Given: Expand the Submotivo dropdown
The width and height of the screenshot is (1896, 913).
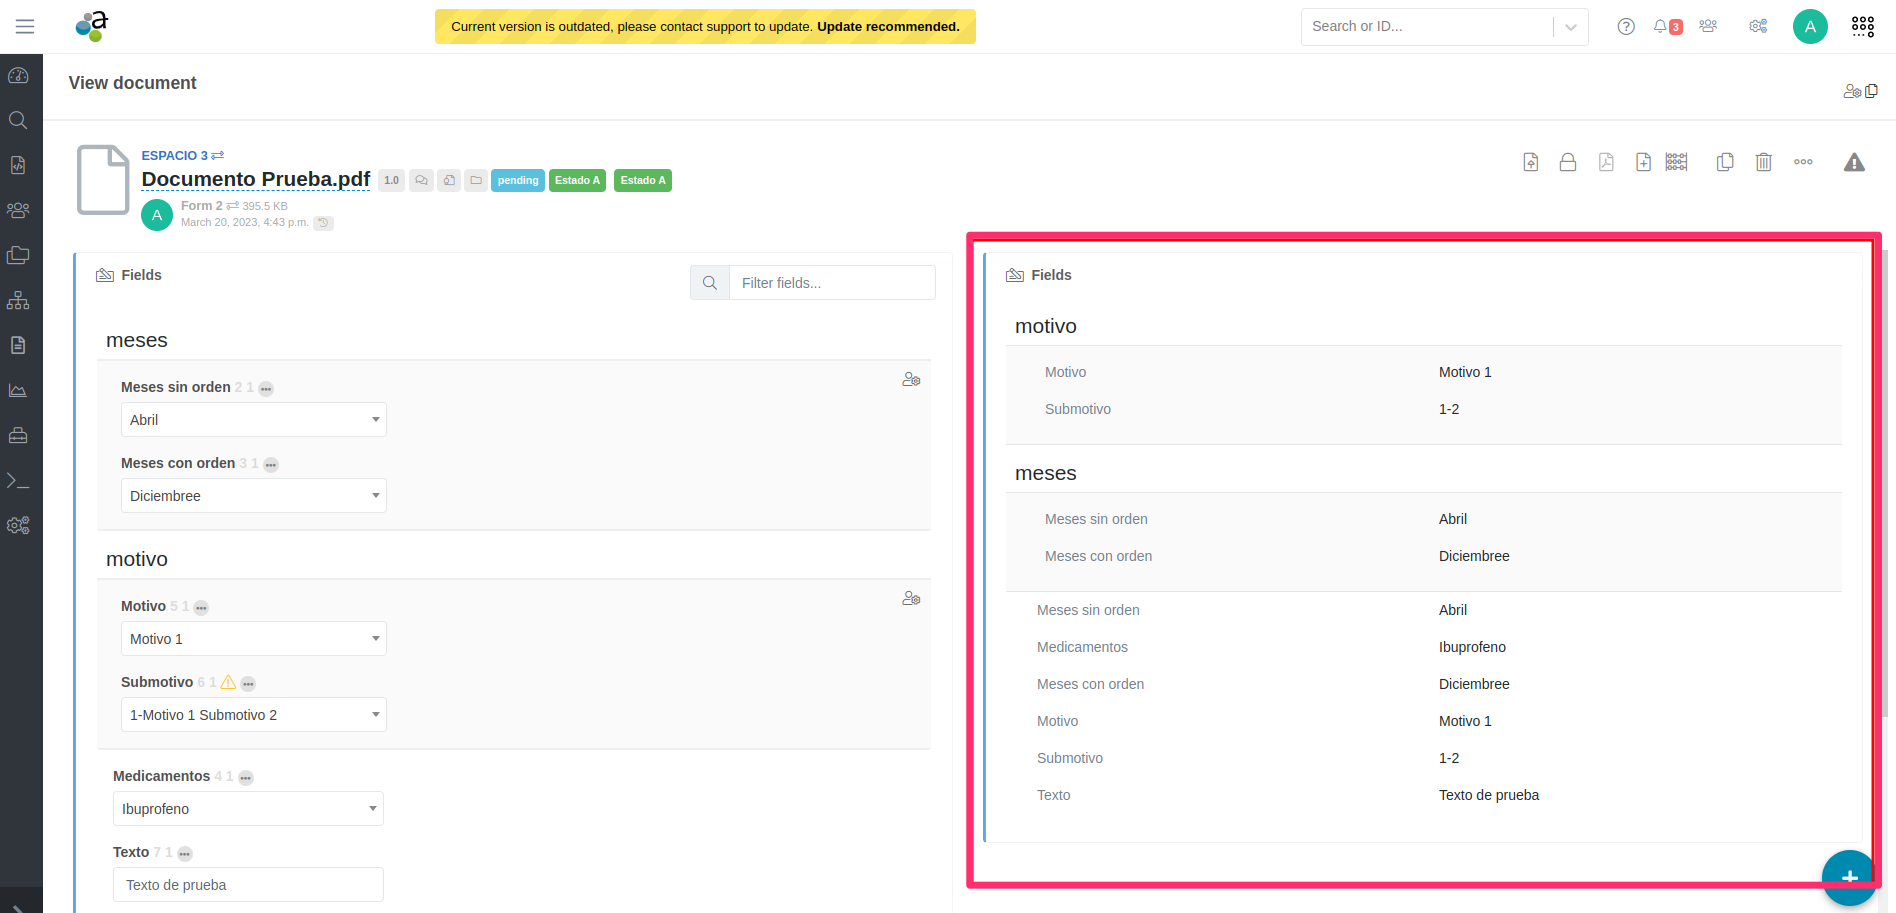Looking at the screenshot, I should coord(253,715).
